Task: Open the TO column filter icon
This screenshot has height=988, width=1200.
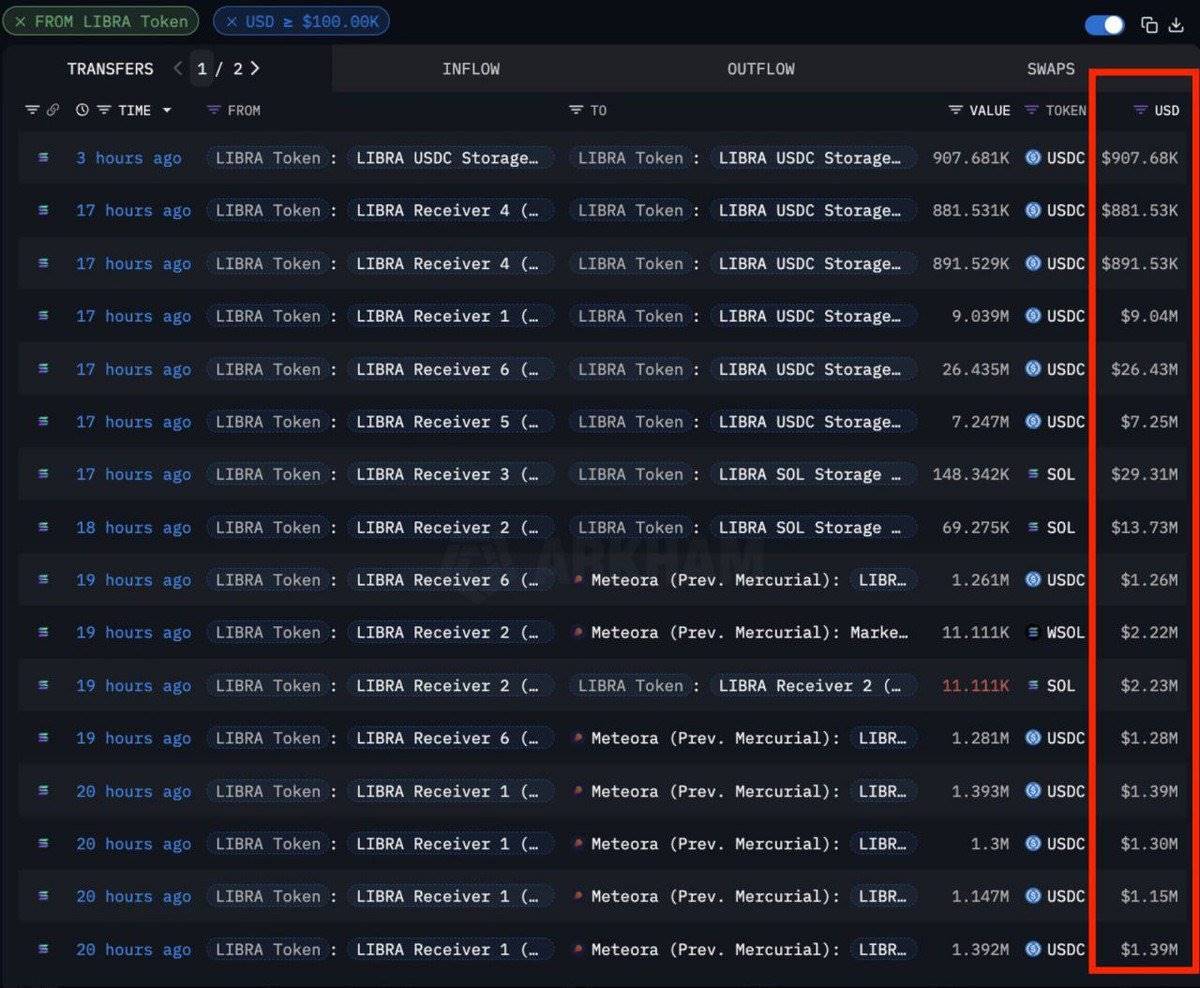Action: tap(575, 110)
